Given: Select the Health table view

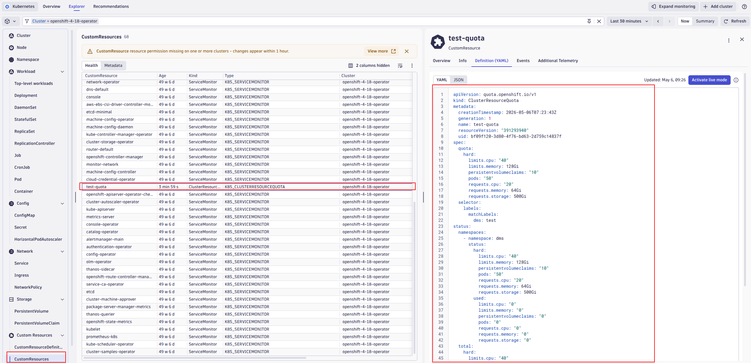Looking at the screenshot, I should coord(91,66).
